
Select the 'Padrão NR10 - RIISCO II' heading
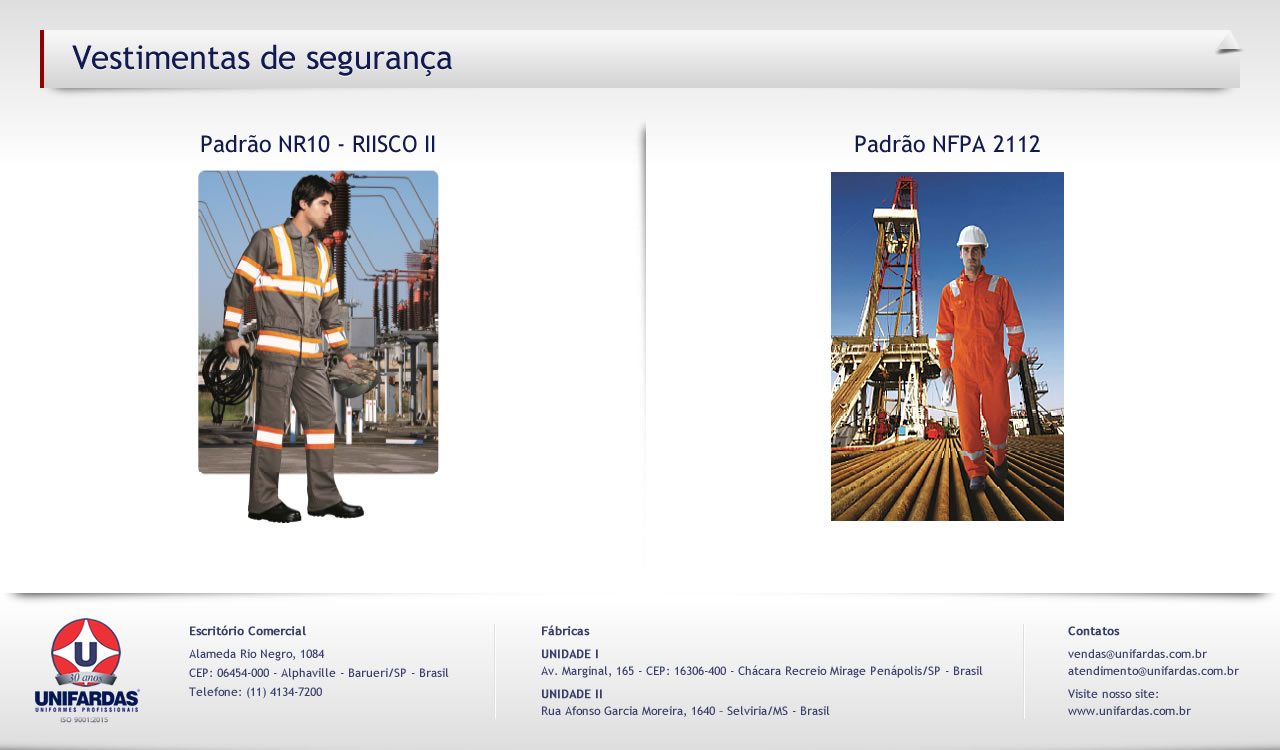(318, 144)
